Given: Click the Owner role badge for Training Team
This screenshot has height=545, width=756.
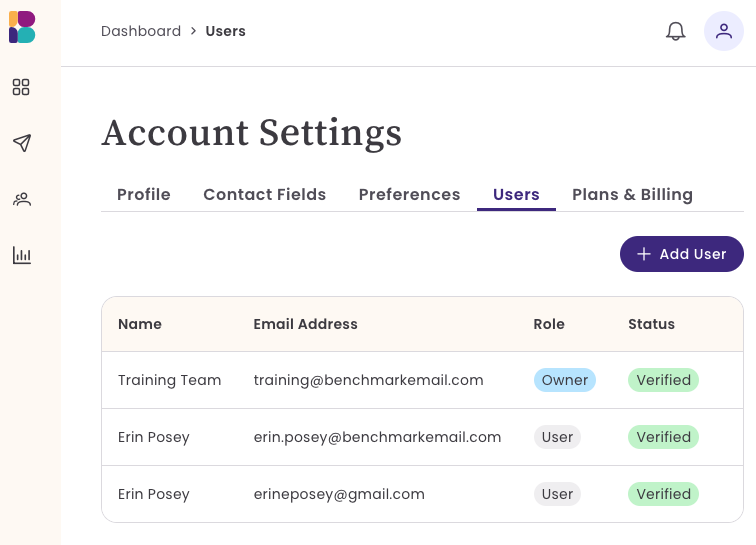Looking at the screenshot, I should pos(565,380).
